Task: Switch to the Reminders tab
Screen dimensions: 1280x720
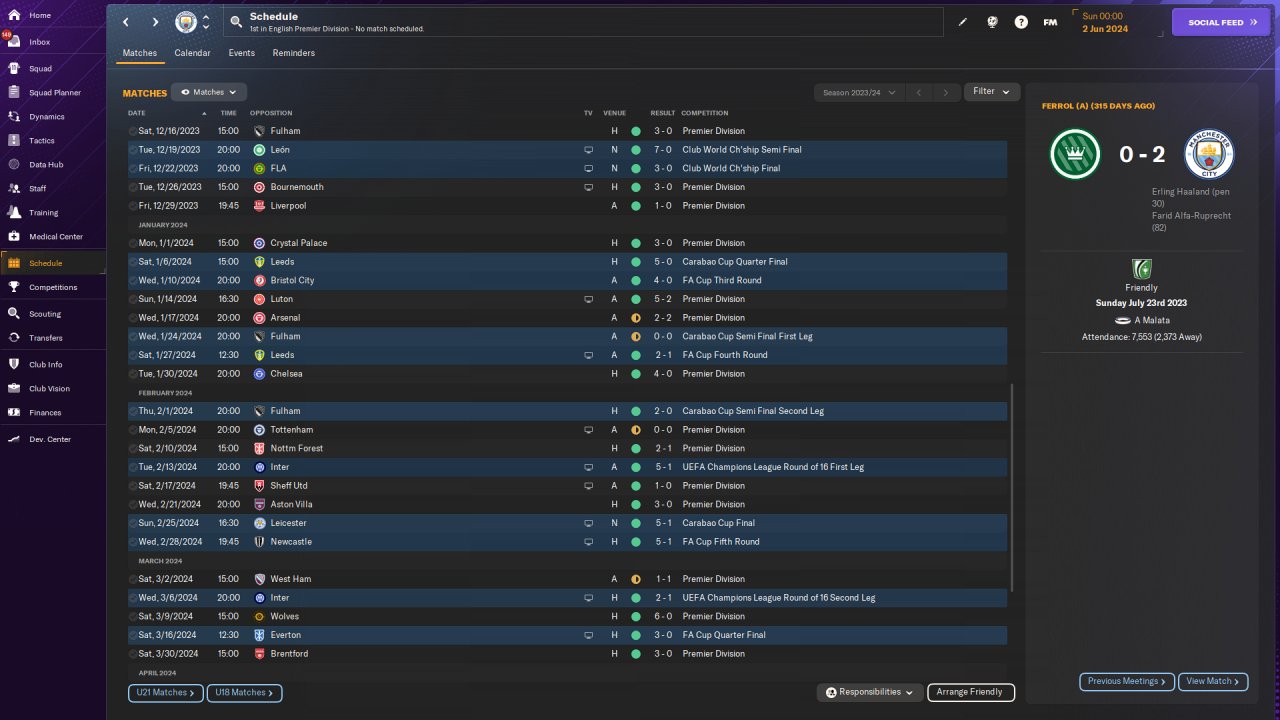Action: (294, 53)
